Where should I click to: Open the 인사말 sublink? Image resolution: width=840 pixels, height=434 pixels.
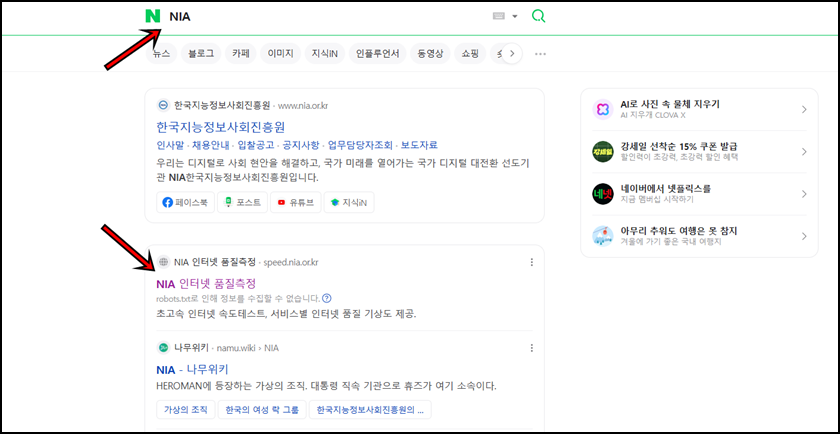tap(168, 145)
